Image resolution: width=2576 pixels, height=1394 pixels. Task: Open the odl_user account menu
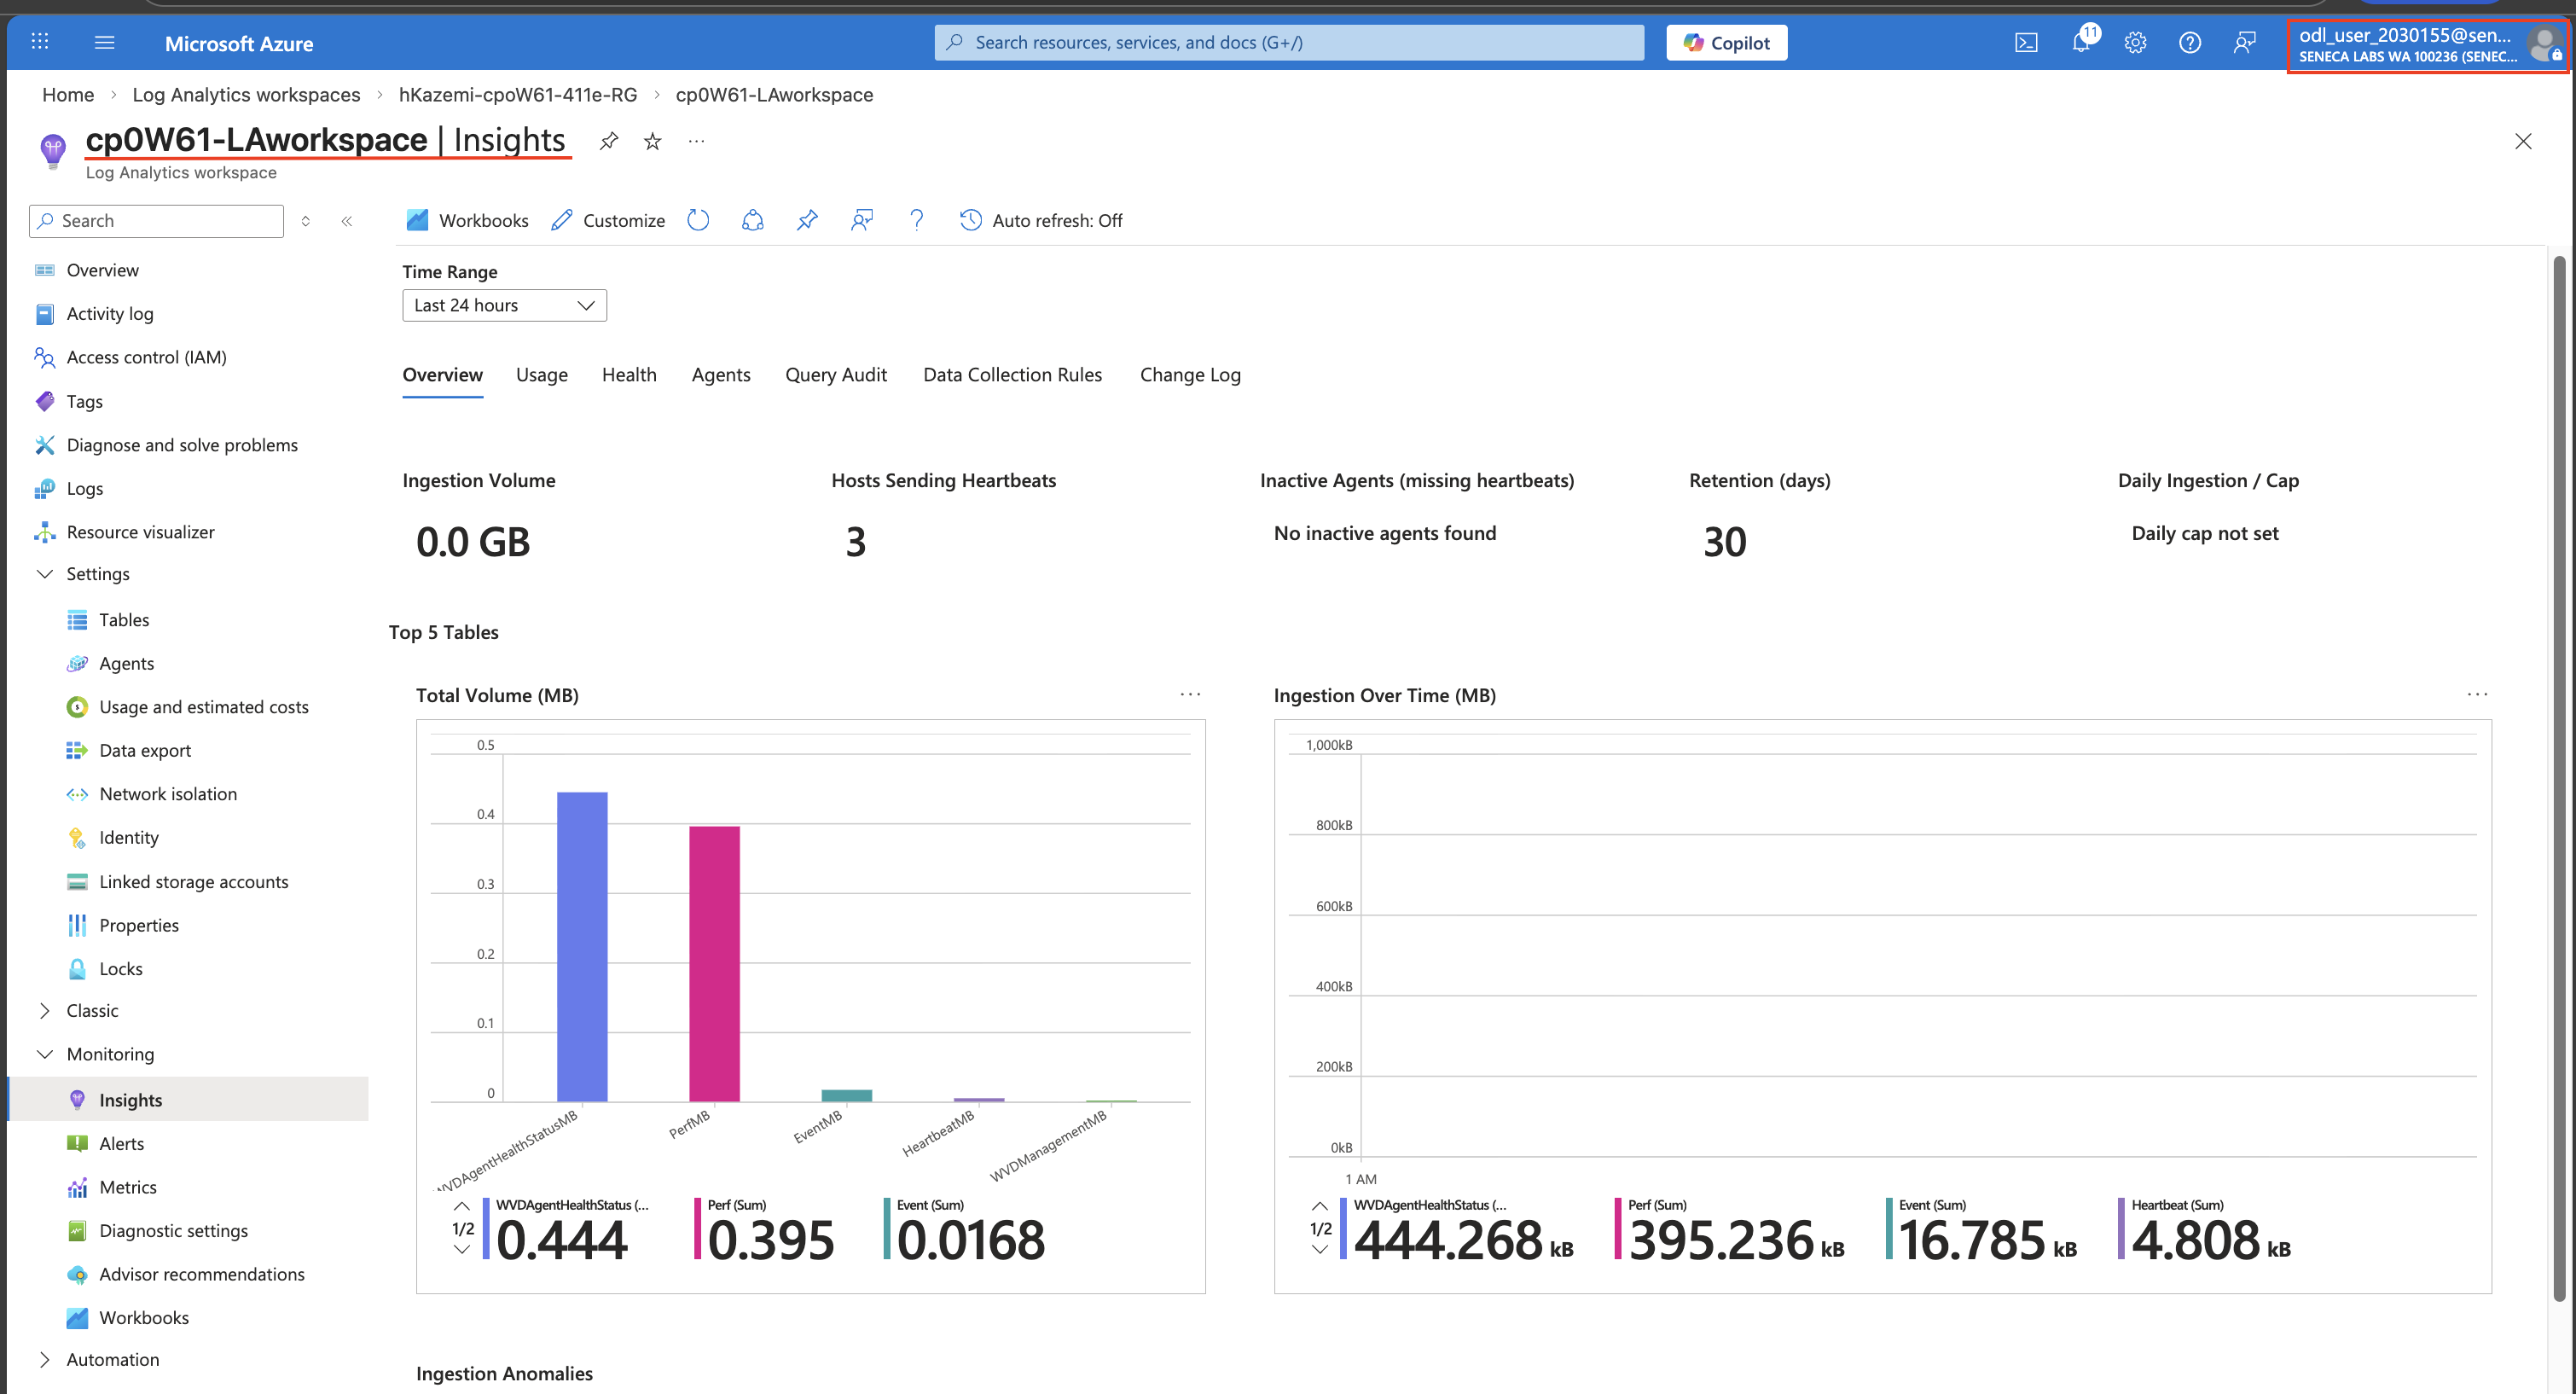click(x=2428, y=45)
